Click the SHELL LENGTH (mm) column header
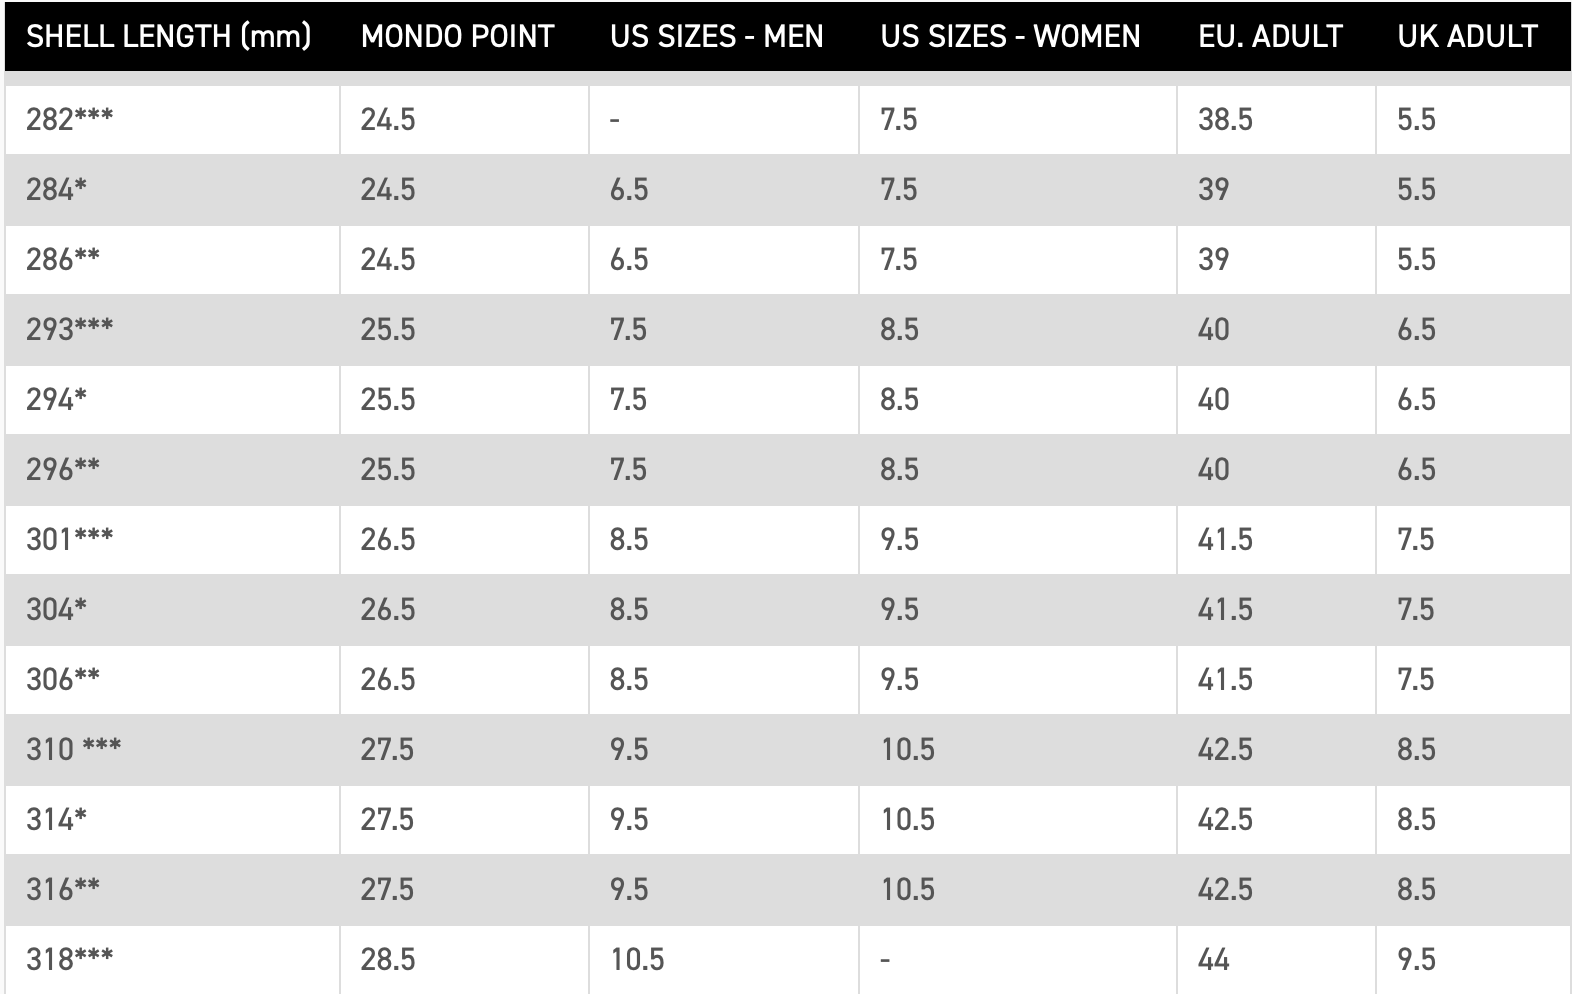 pos(169,36)
